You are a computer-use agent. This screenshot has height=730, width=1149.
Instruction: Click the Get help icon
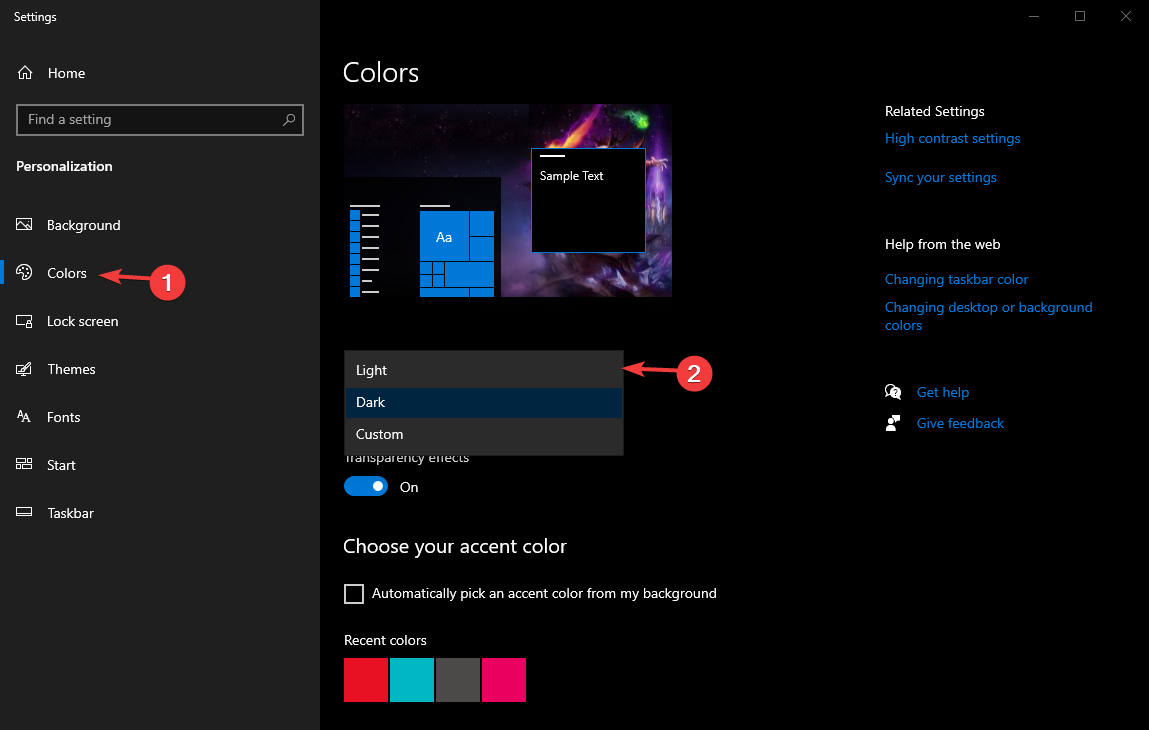pos(893,392)
